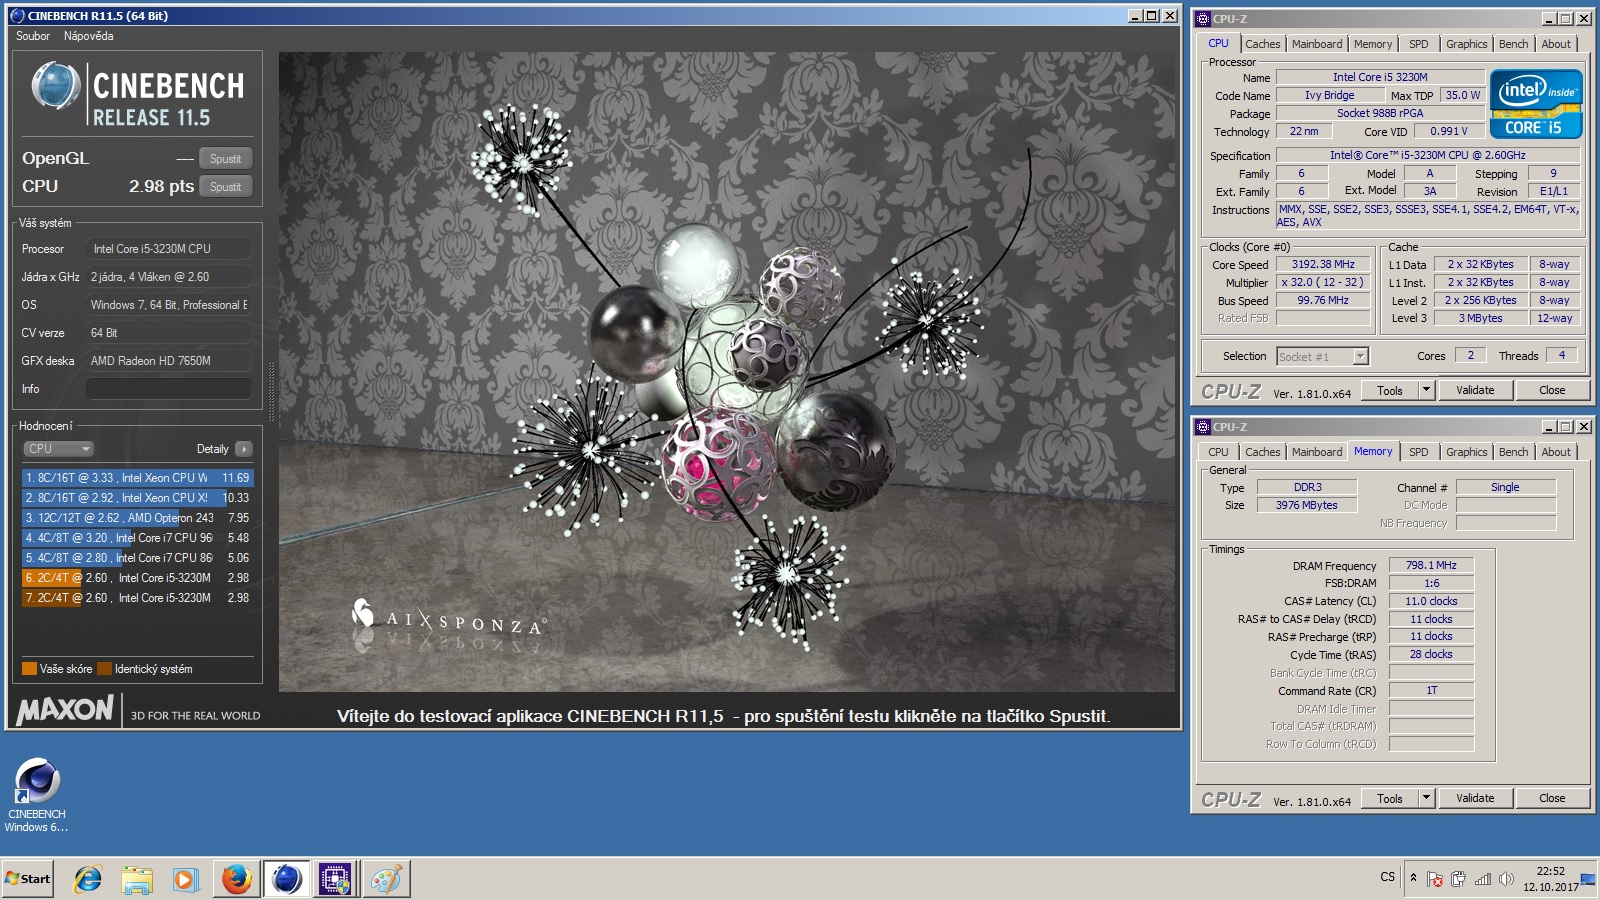
Task: Open About tab in top CPU-Z
Action: click(1556, 44)
